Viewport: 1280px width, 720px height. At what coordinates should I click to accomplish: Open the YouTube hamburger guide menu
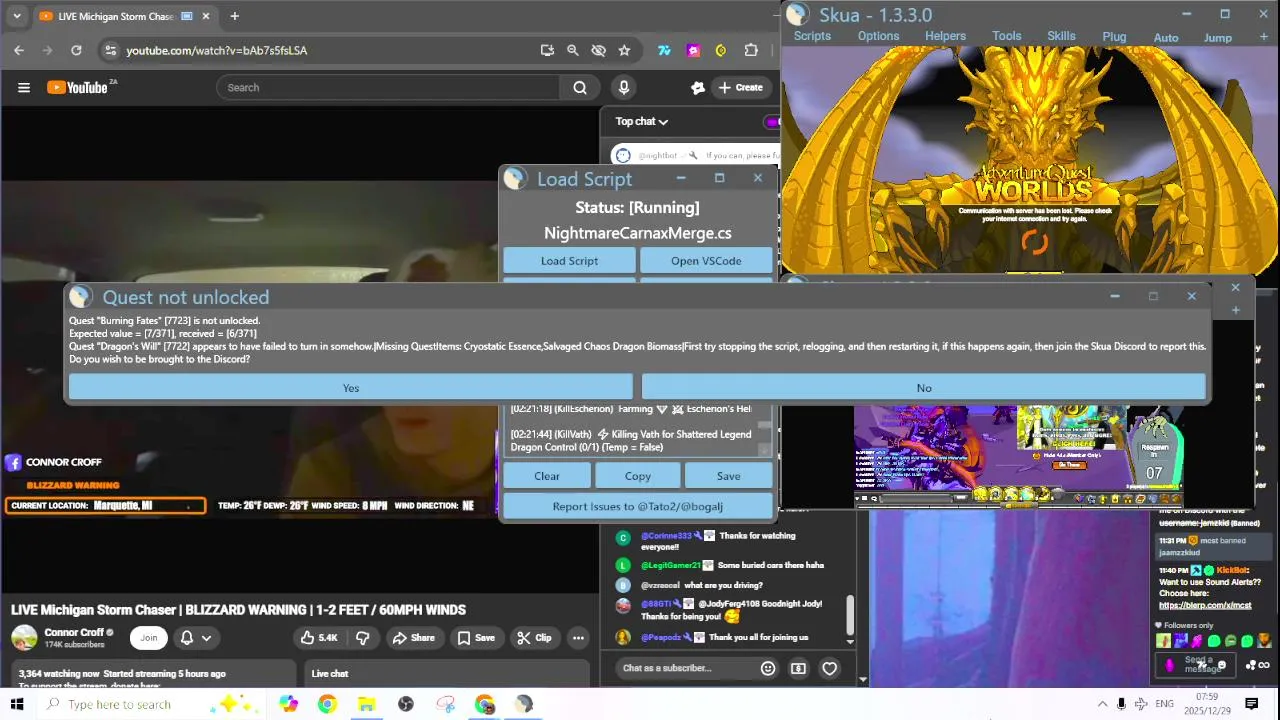pos(23,88)
